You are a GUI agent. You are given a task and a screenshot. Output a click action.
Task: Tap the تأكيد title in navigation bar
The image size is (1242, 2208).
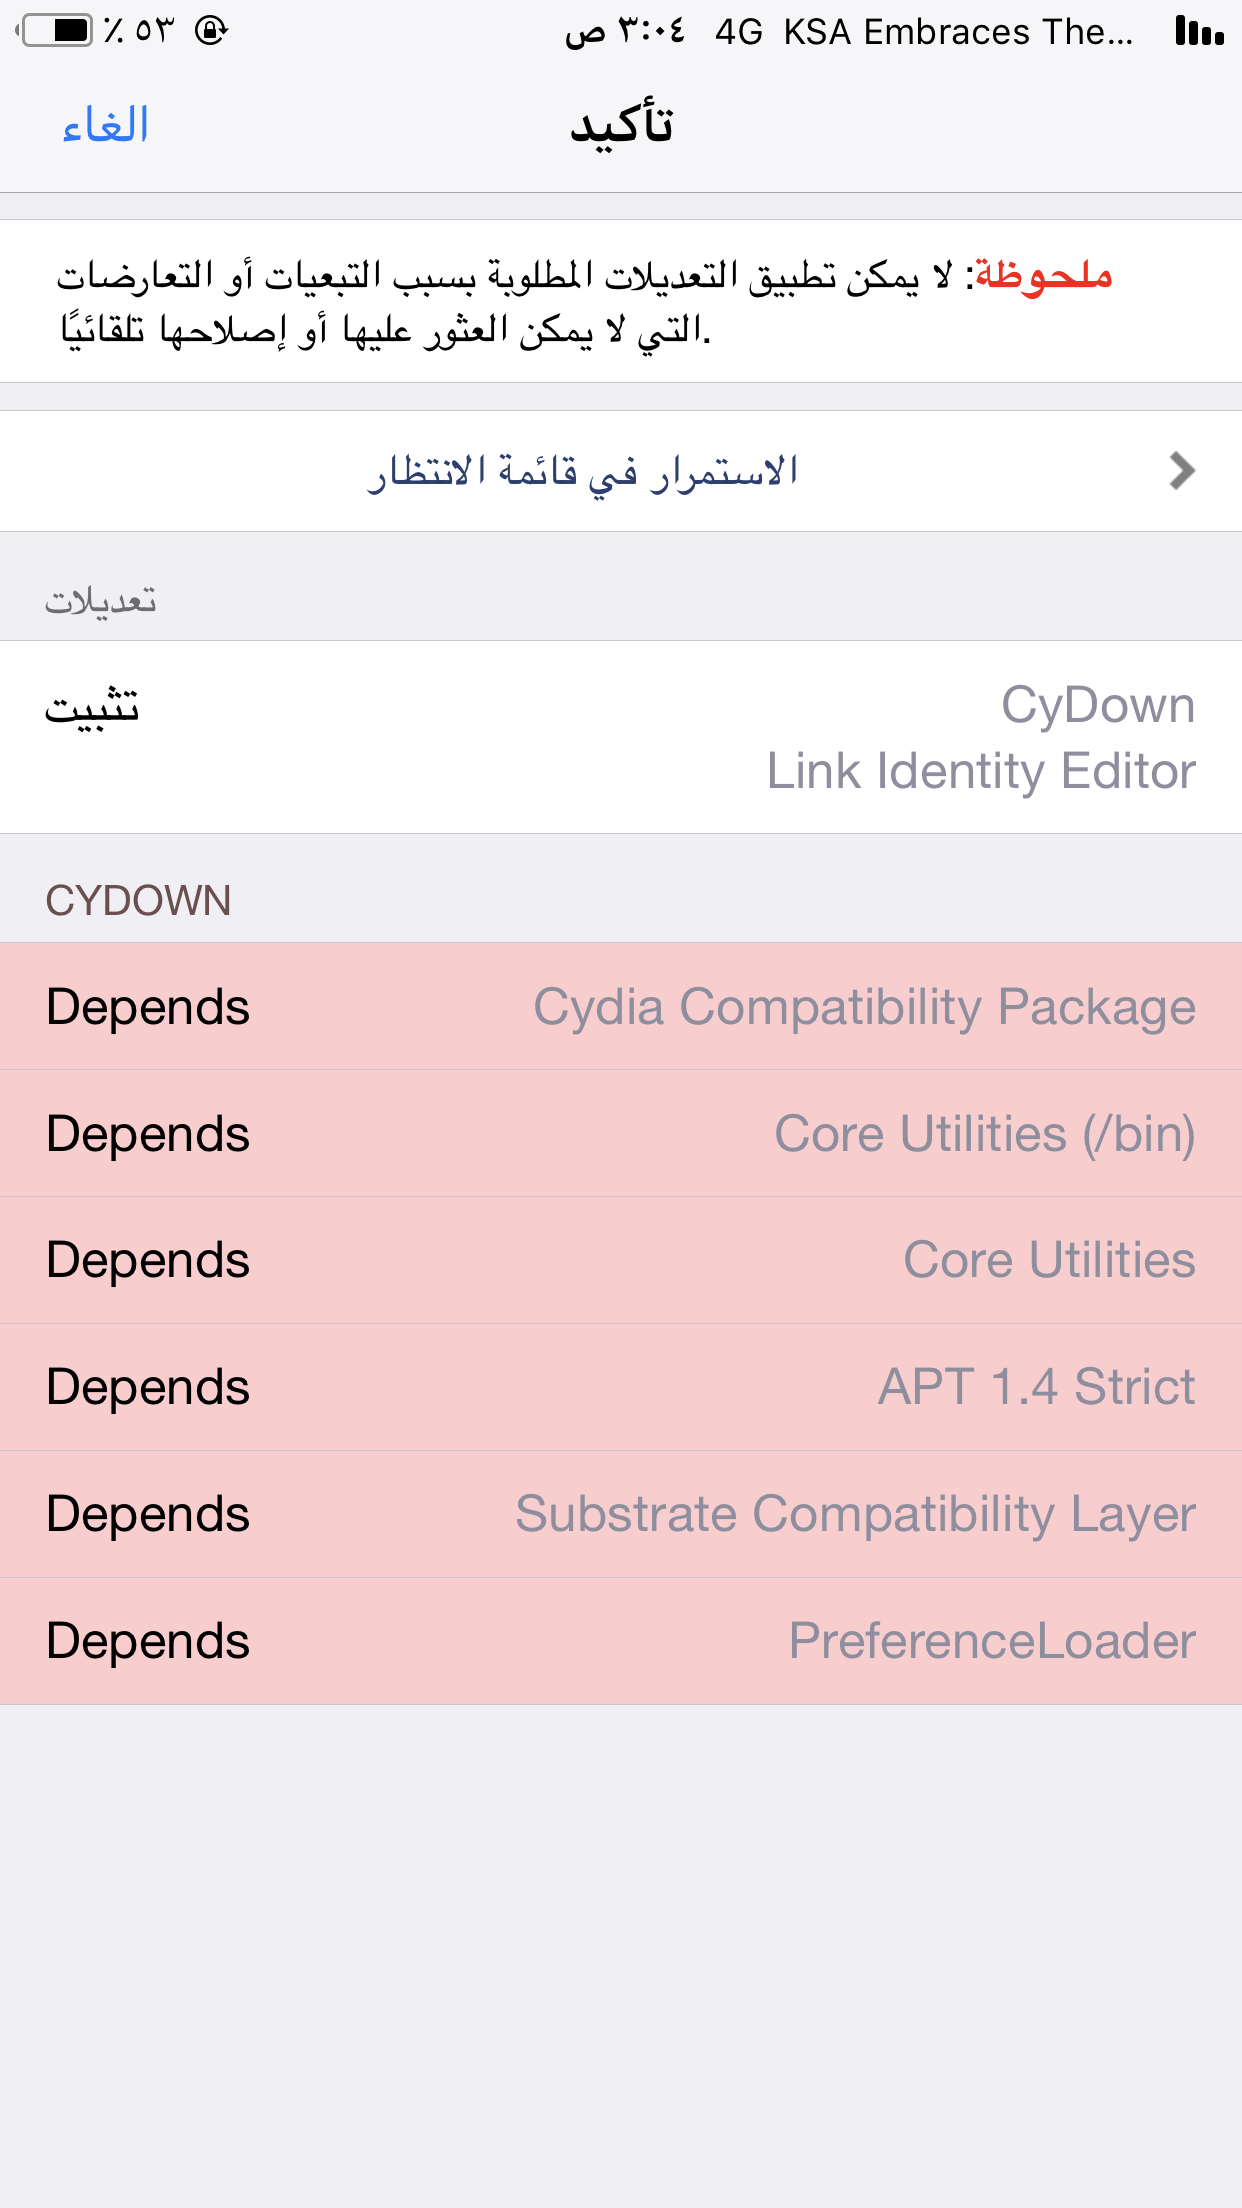621,126
